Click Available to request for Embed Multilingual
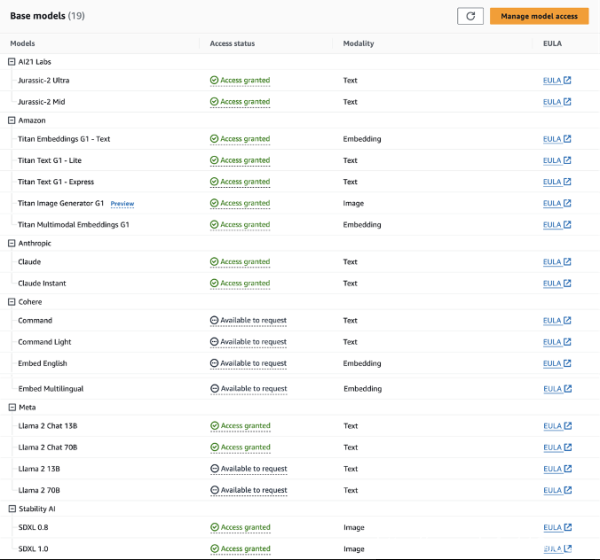The width and height of the screenshot is (600, 560). pos(248,388)
